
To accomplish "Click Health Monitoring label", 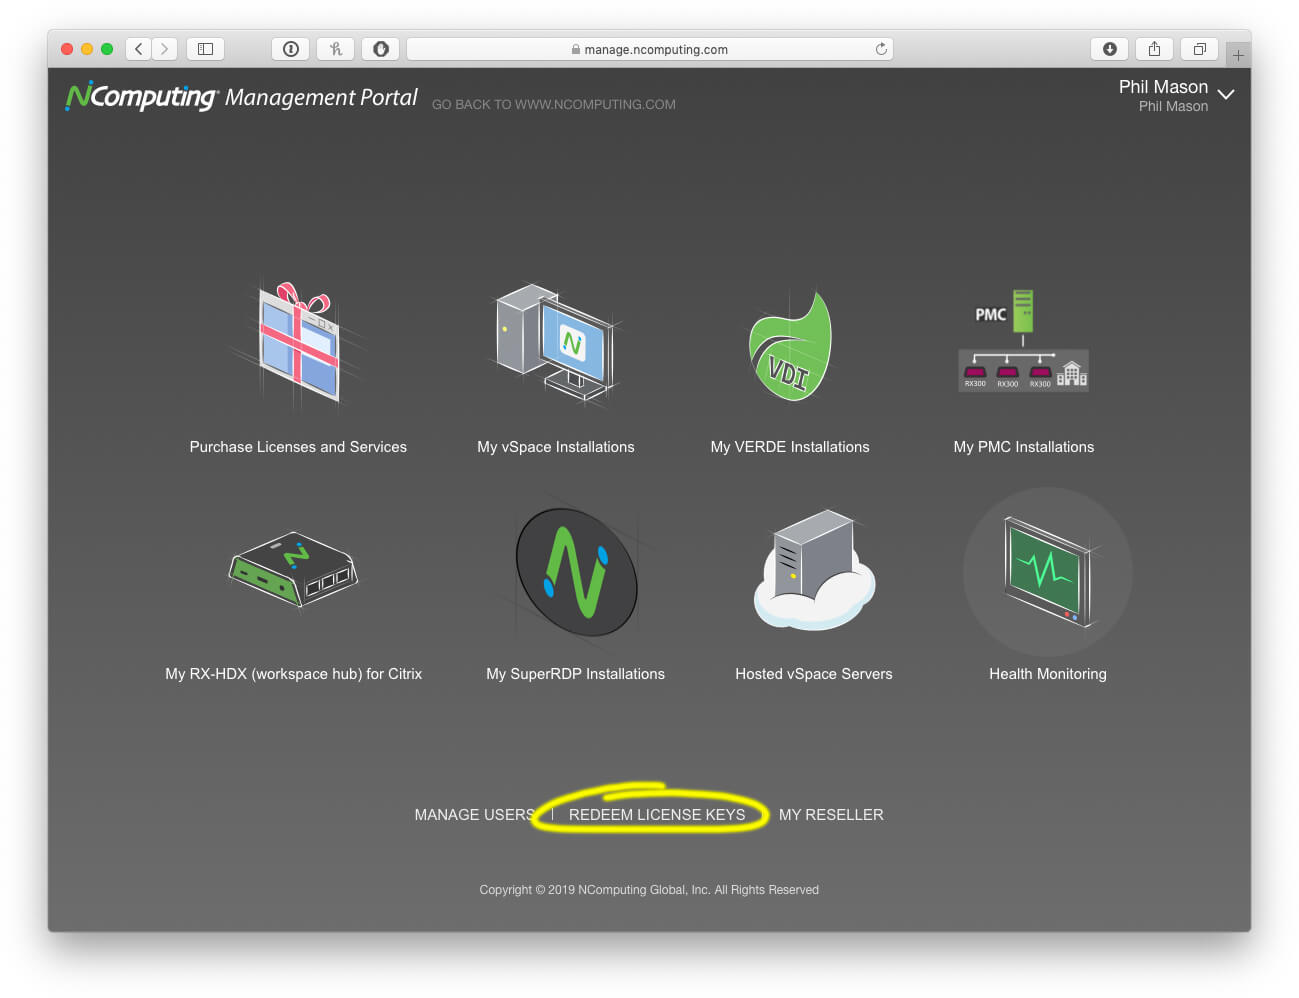I will point(1048,674).
